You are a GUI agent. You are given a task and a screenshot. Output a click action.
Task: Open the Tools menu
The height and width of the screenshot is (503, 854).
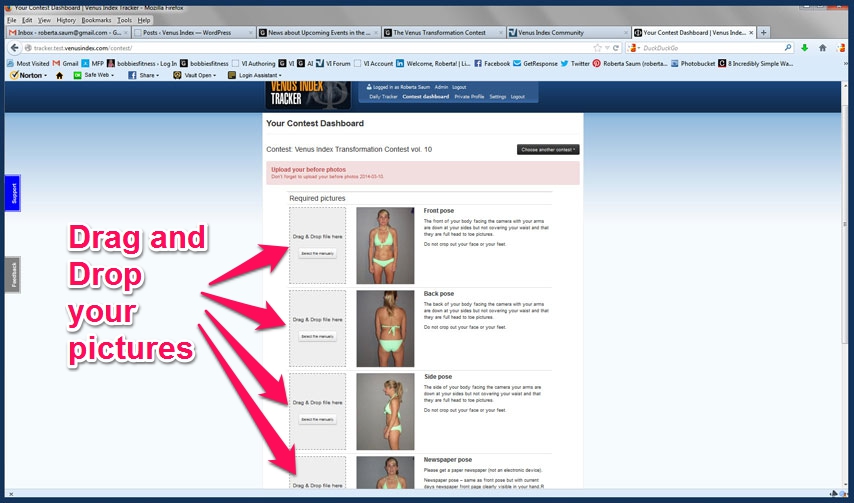(125, 20)
